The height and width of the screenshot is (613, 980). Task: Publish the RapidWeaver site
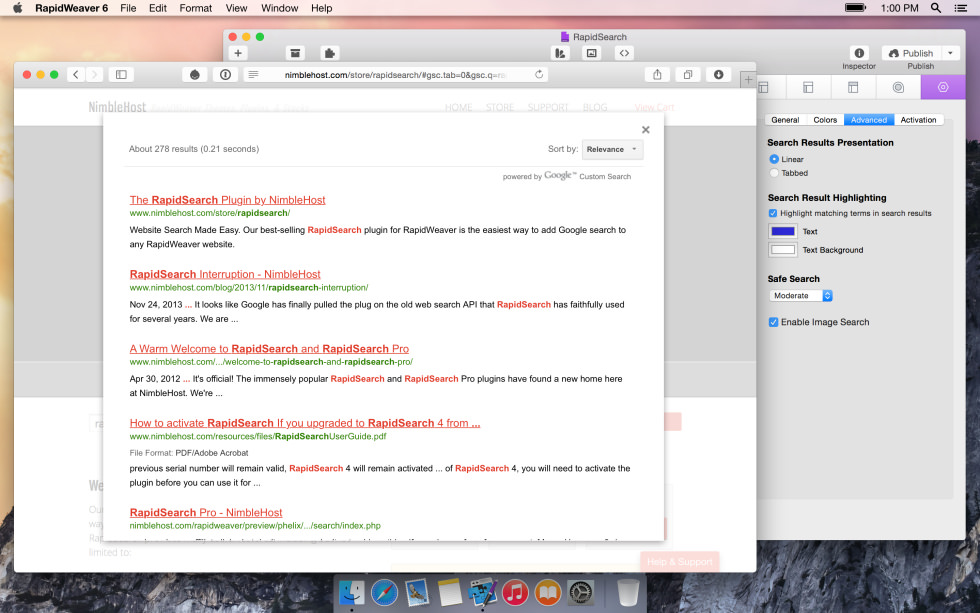coord(911,53)
